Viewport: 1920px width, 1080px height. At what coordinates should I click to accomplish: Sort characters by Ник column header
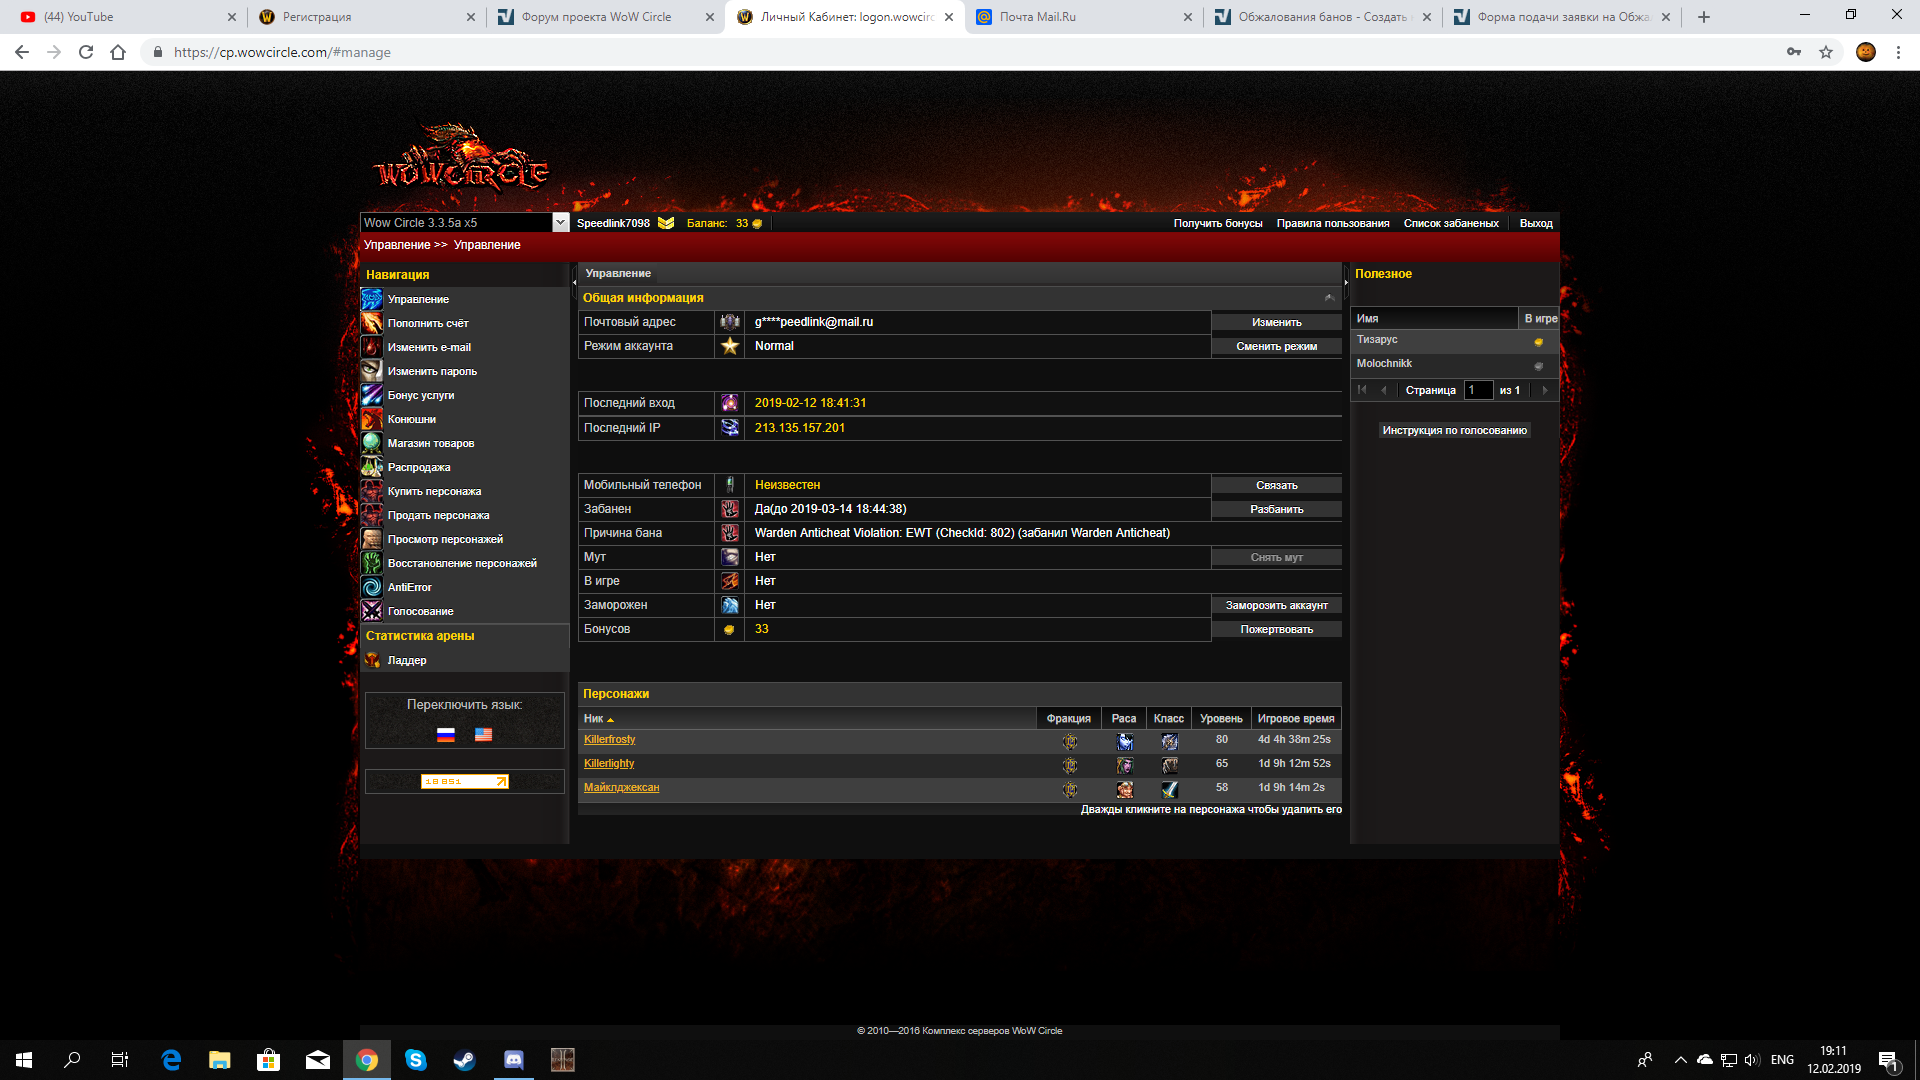tap(594, 719)
